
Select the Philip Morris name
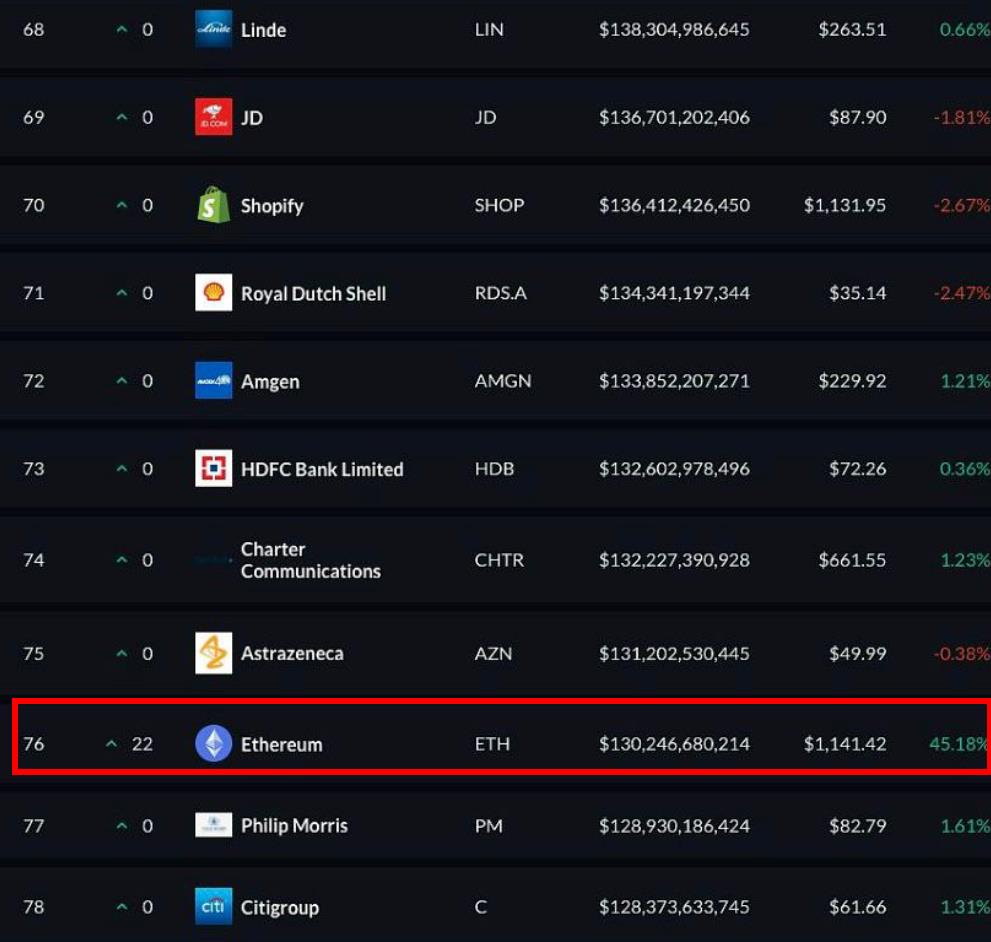[294, 826]
